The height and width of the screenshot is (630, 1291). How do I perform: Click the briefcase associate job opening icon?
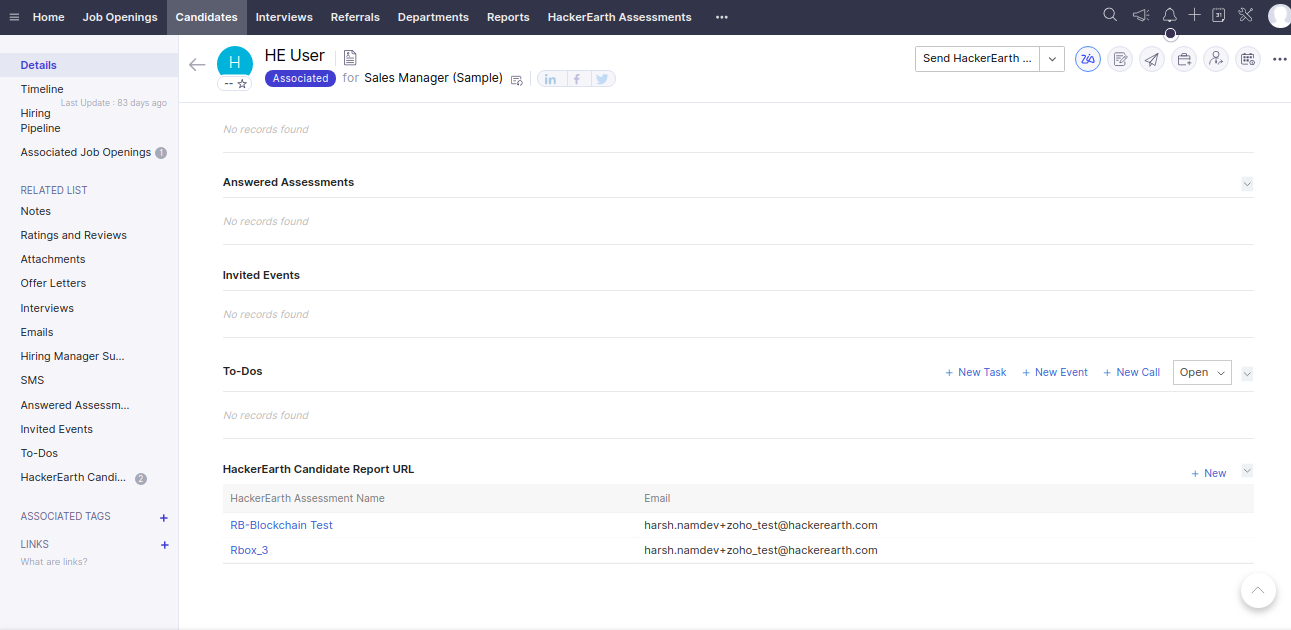pyautogui.click(x=1184, y=59)
